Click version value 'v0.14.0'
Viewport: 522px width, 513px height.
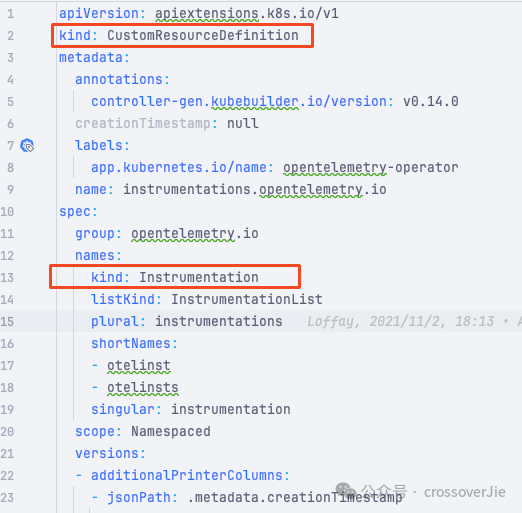pyautogui.click(x=431, y=101)
